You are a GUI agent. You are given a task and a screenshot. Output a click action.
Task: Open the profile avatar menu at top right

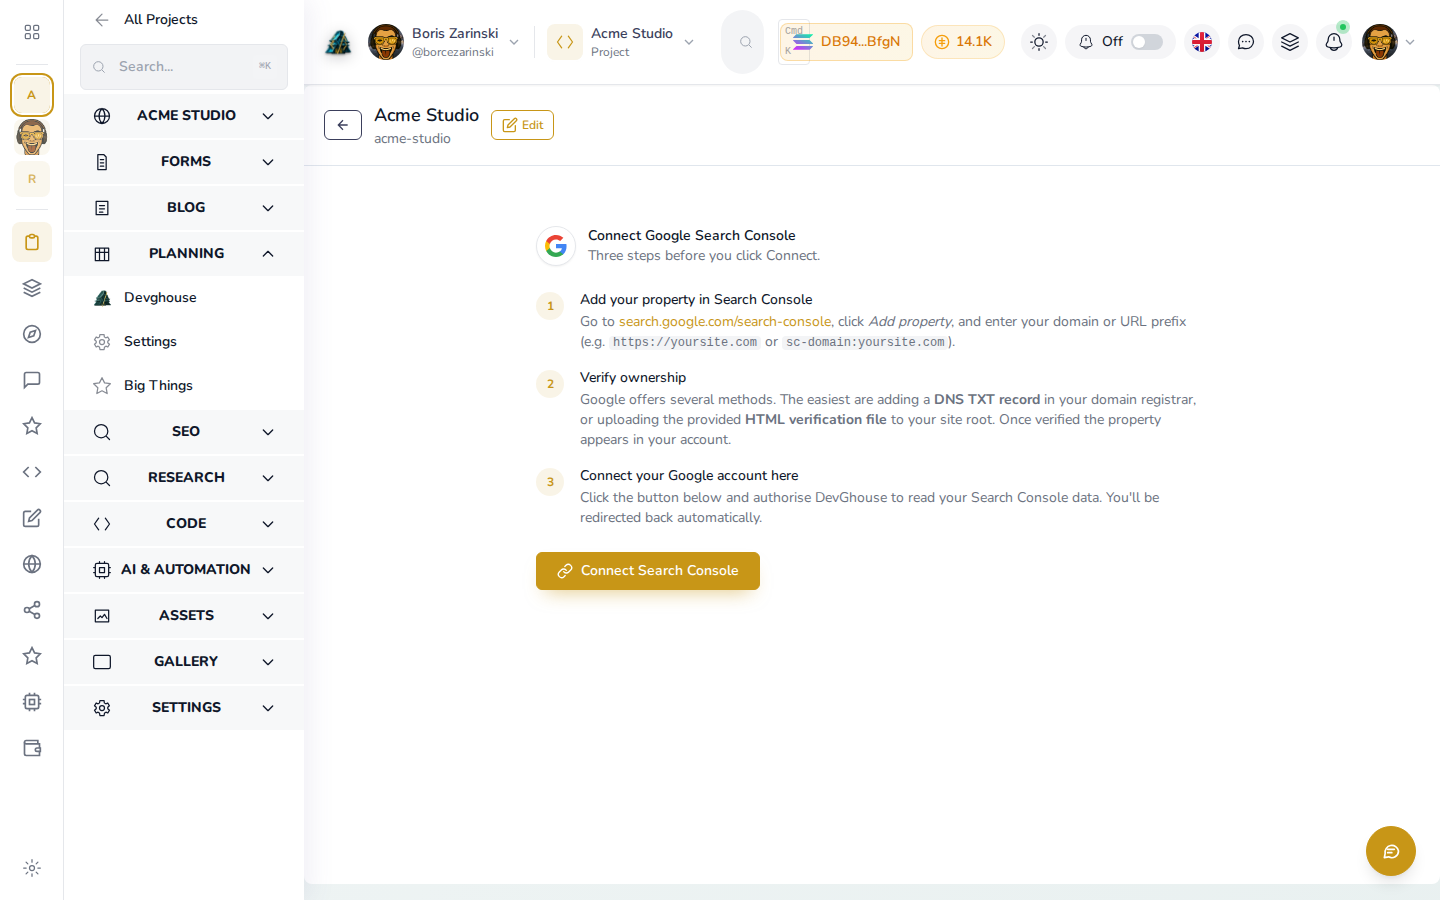click(x=1389, y=42)
